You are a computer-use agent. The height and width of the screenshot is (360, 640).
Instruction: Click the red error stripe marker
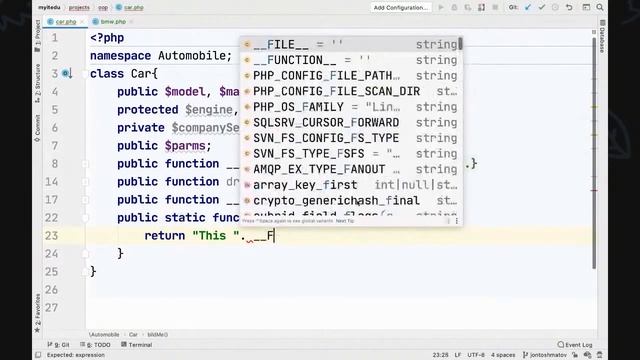click(594, 191)
